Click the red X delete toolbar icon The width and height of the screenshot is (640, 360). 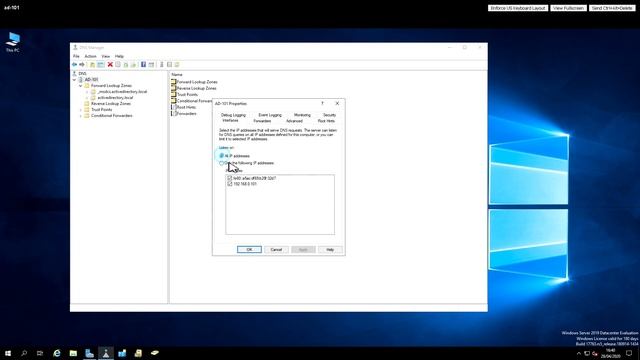110,64
